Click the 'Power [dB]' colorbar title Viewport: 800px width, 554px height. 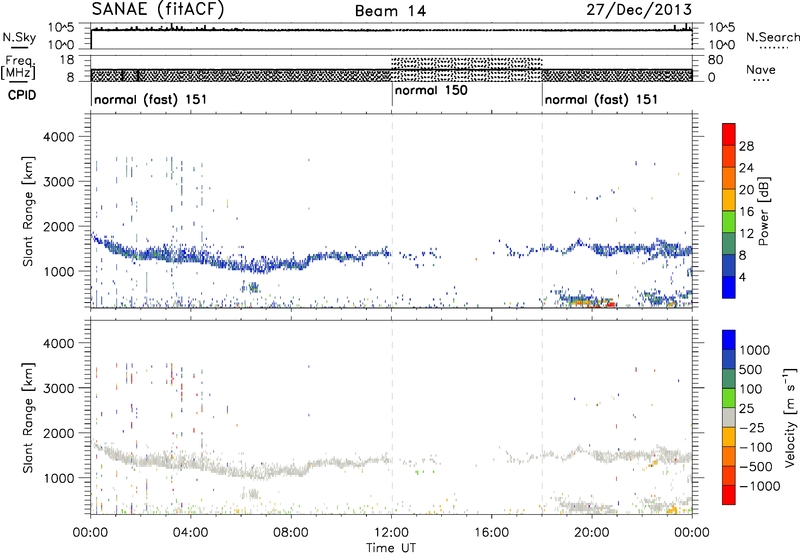[x=763, y=212]
